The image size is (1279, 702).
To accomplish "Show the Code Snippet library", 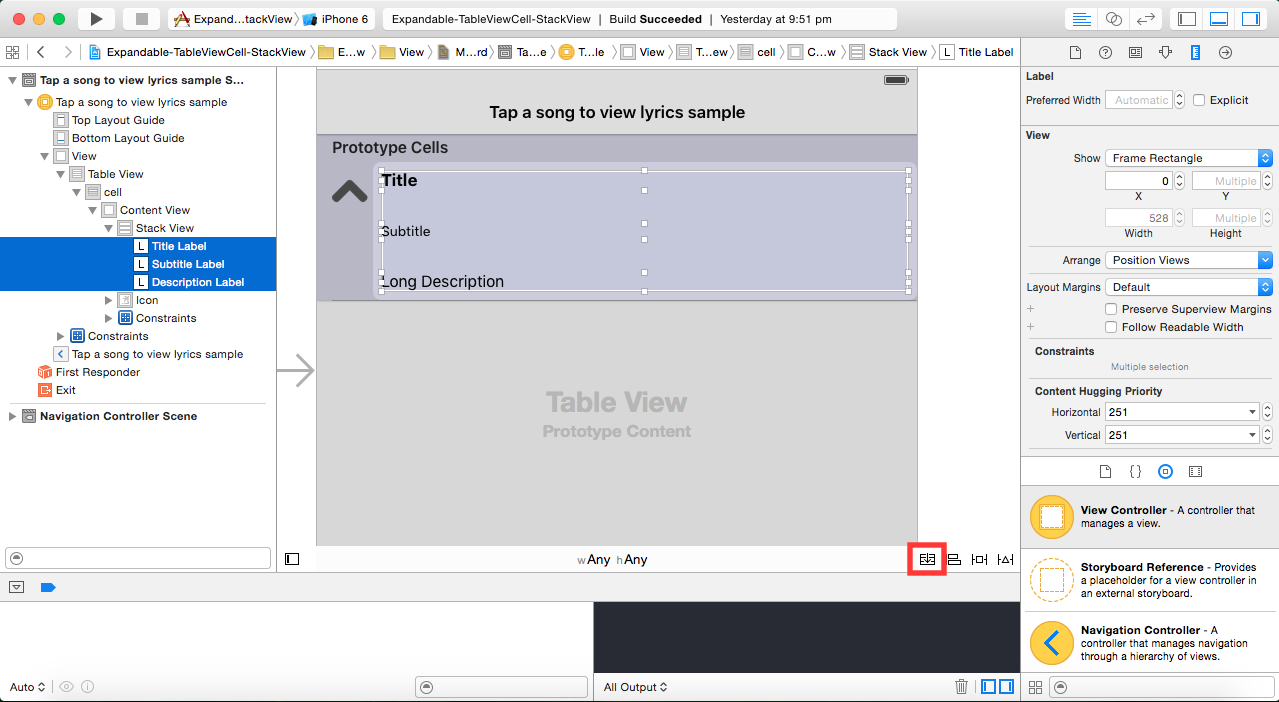I will [1135, 471].
